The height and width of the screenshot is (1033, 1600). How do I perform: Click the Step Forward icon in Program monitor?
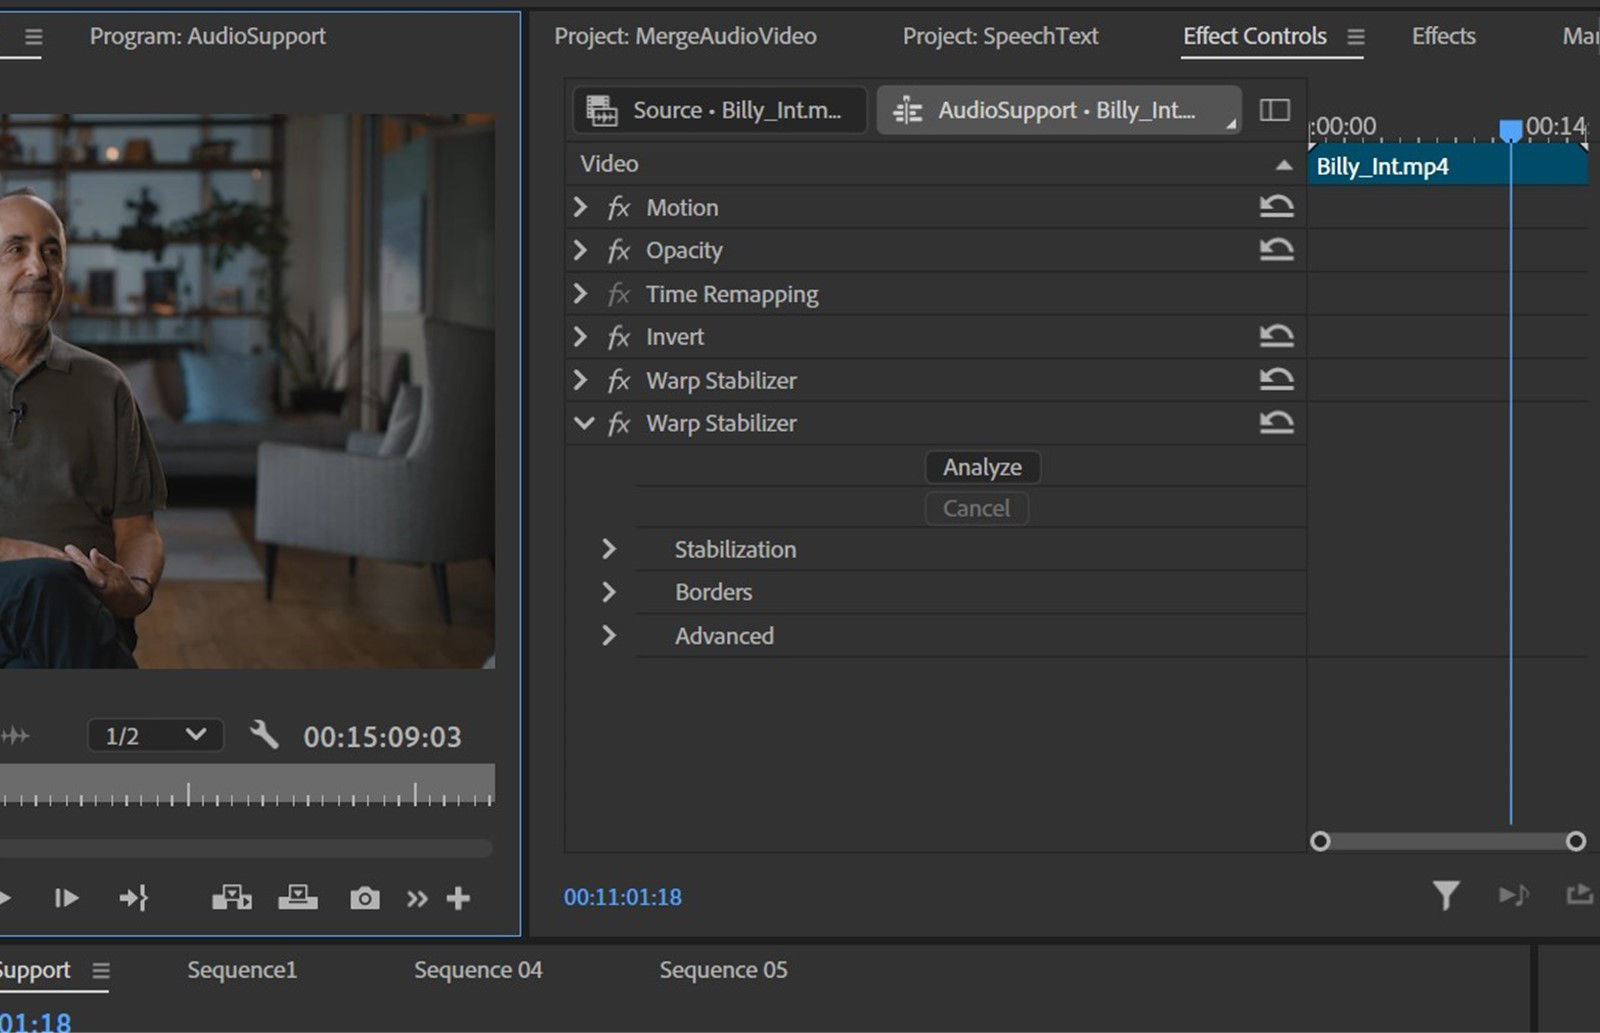pos(66,897)
